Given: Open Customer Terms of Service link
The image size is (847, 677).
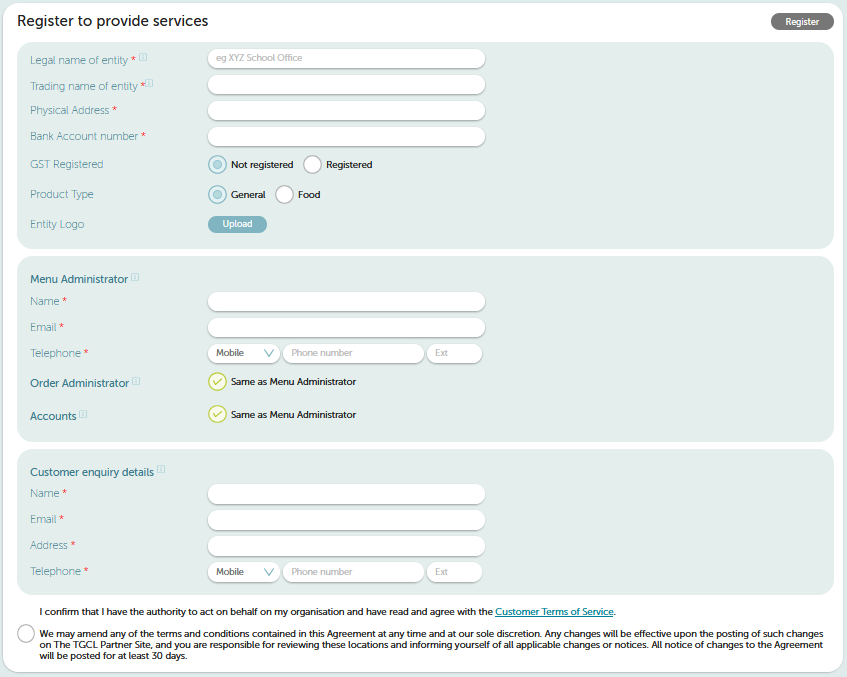Looking at the screenshot, I should tap(554, 612).
